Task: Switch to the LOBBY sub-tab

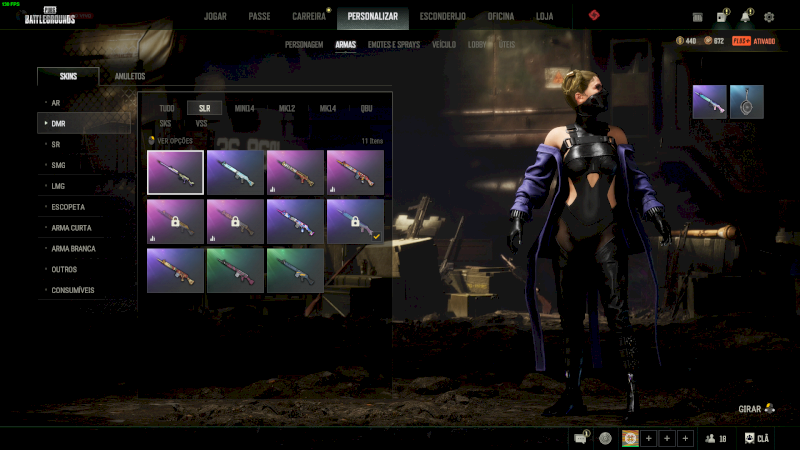Action: click(477, 45)
